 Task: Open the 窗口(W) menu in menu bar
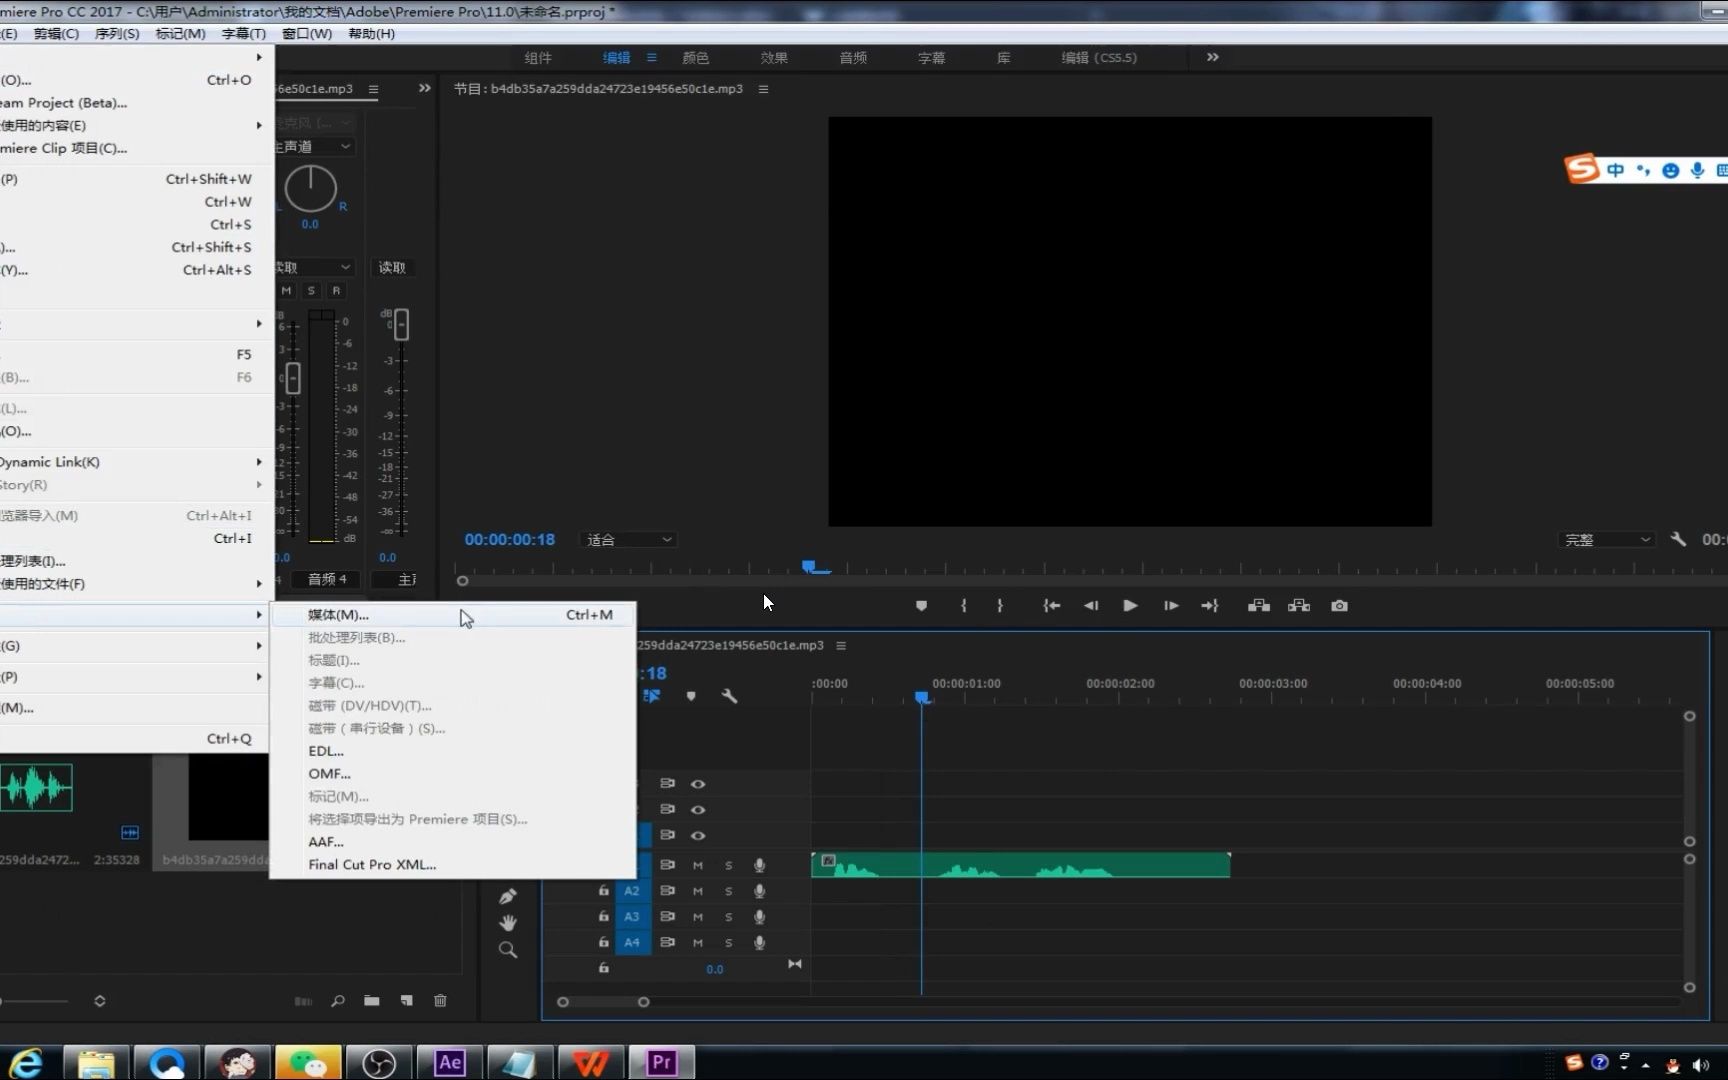tap(307, 34)
